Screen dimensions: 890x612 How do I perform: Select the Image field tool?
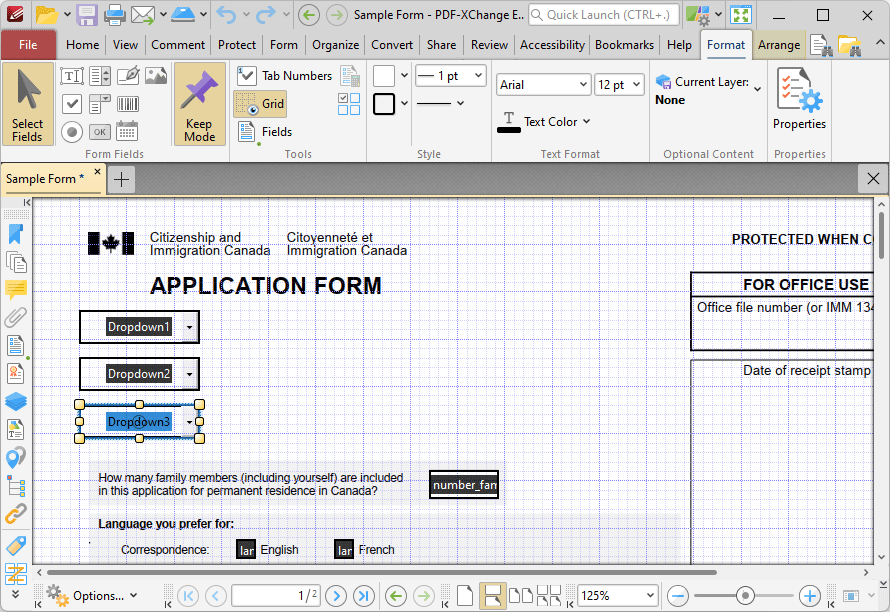(156, 76)
